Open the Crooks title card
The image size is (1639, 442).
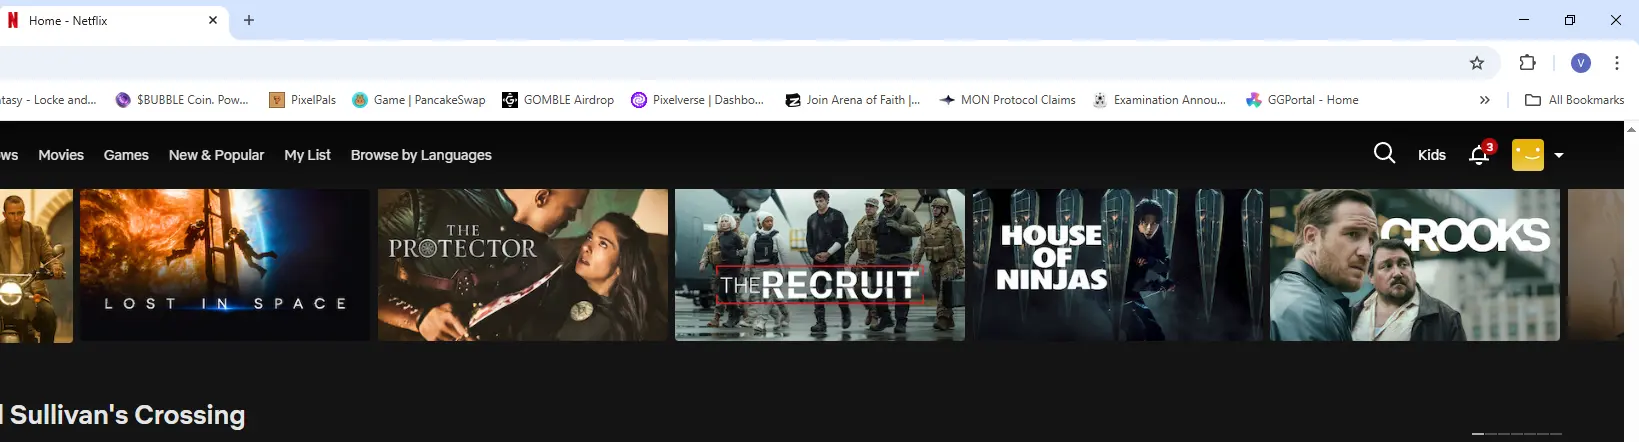(1415, 265)
